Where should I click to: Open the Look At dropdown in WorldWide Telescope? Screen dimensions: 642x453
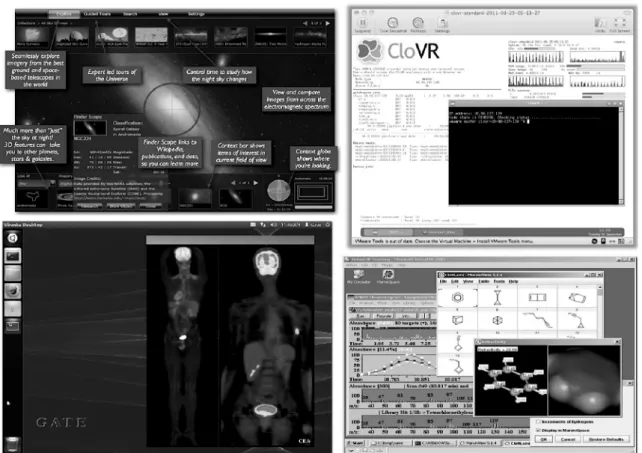[x=37, y=183]
